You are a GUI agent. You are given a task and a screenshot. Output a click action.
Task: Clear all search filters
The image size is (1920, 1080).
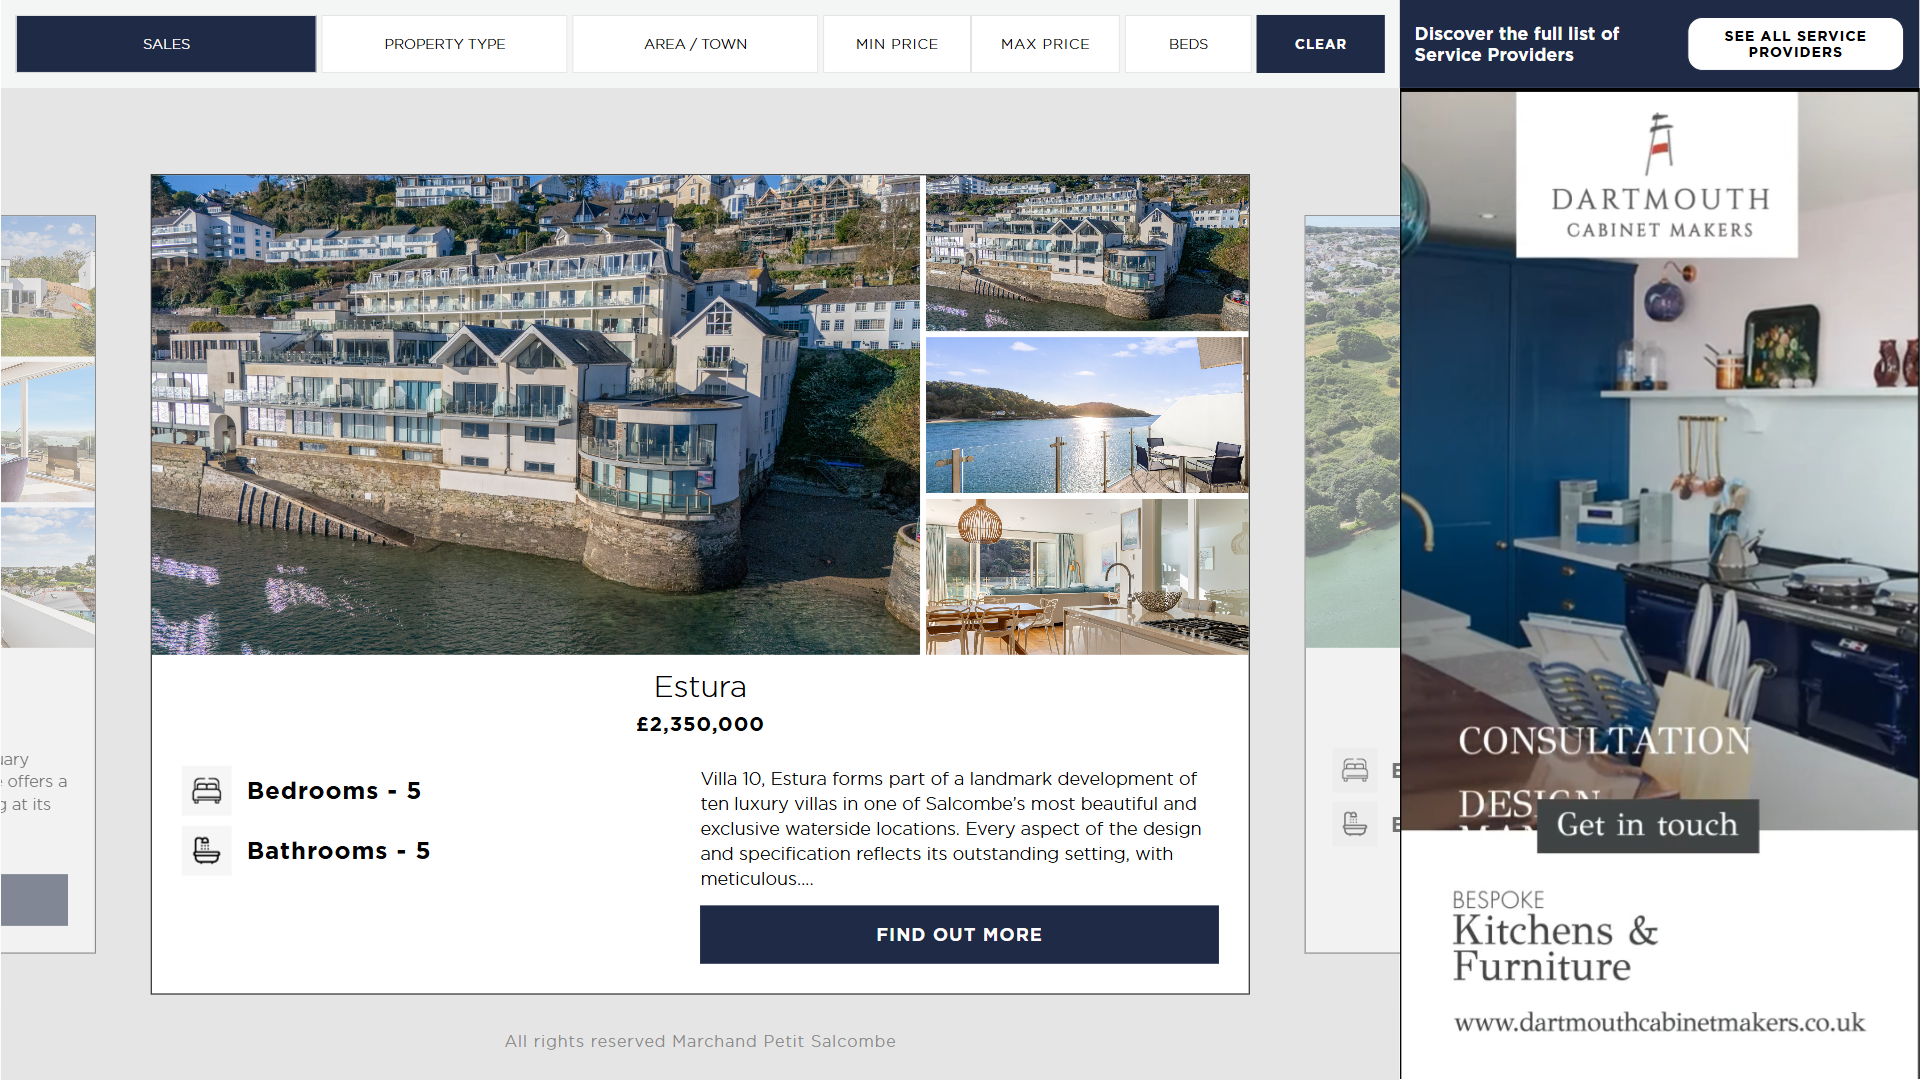(1320, 44)
